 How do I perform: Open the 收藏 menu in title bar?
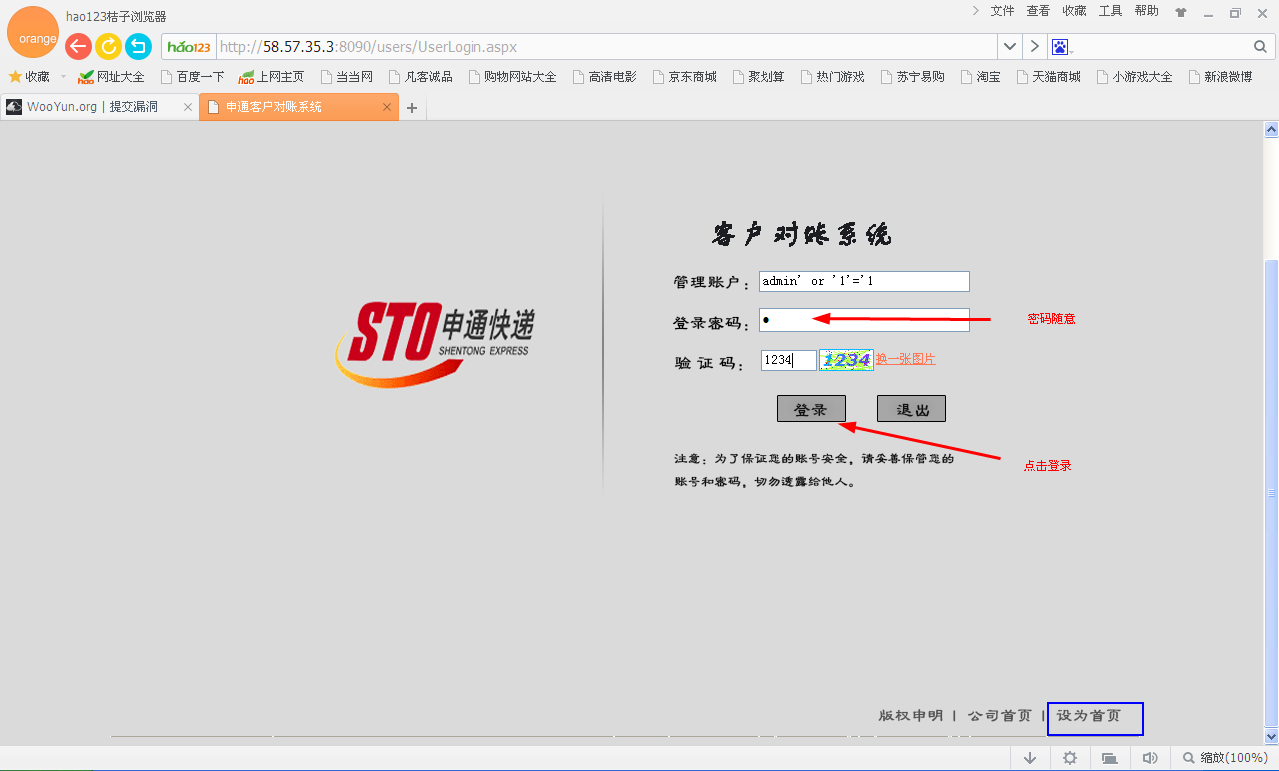tap(1074, 11)
